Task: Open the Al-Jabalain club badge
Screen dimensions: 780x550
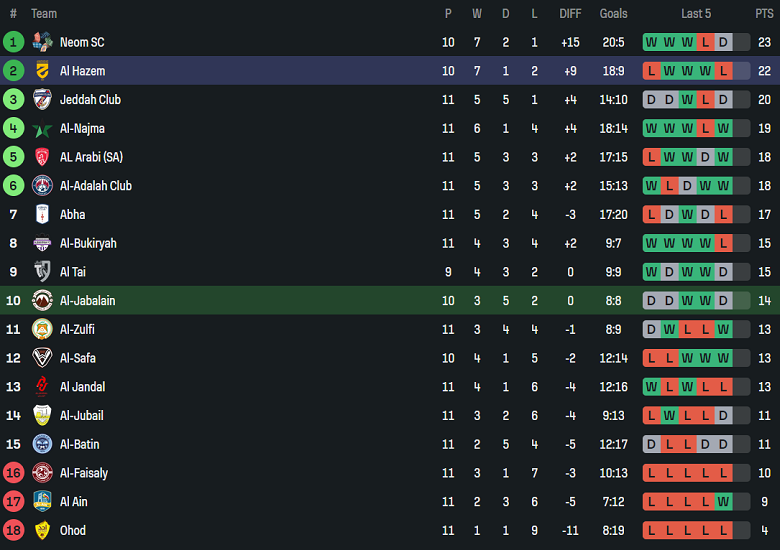Action: (x=42, y=301)
